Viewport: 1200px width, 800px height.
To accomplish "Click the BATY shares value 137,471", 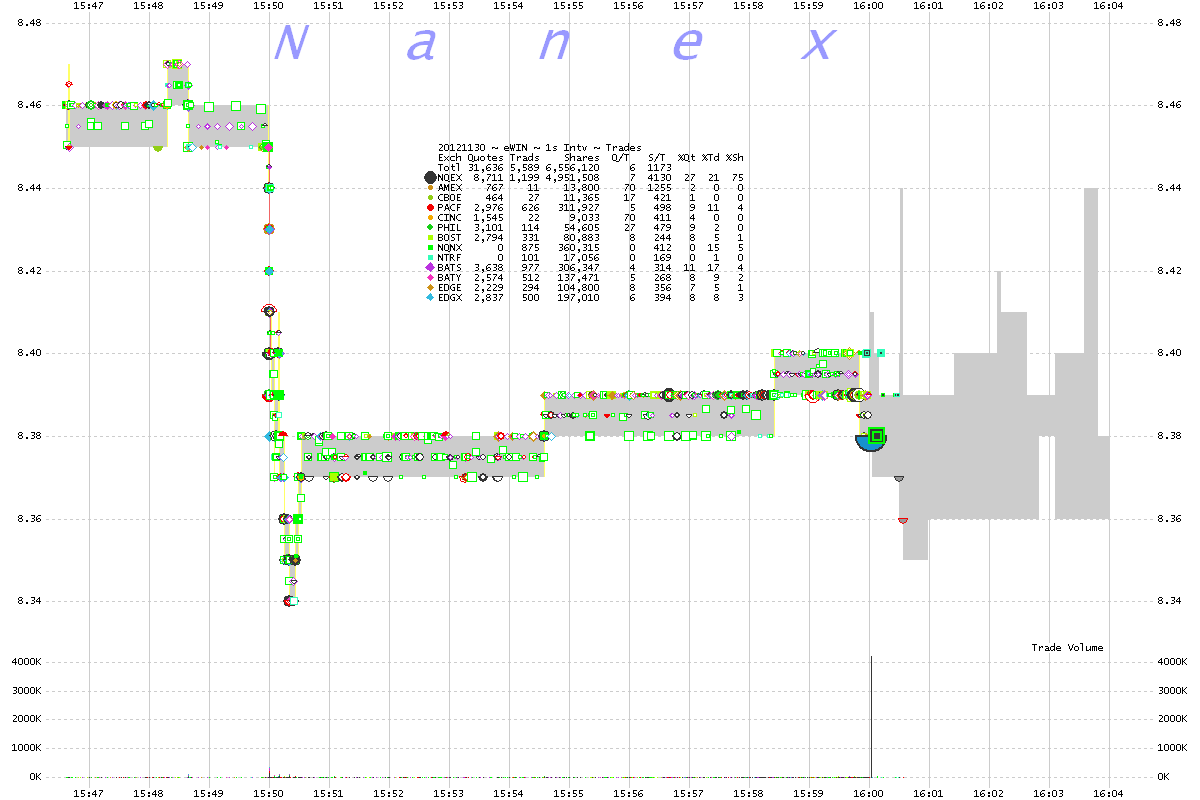I will pos(579,278).
